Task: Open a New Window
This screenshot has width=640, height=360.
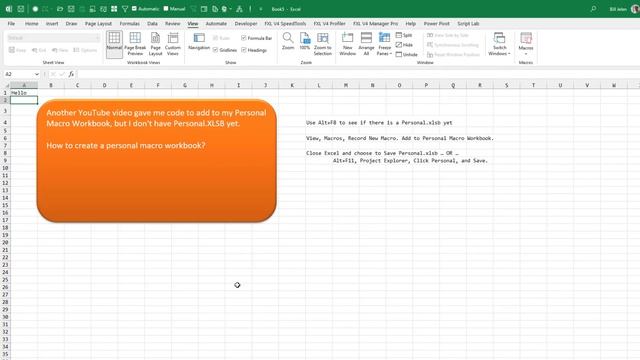Action: point(347,44)
